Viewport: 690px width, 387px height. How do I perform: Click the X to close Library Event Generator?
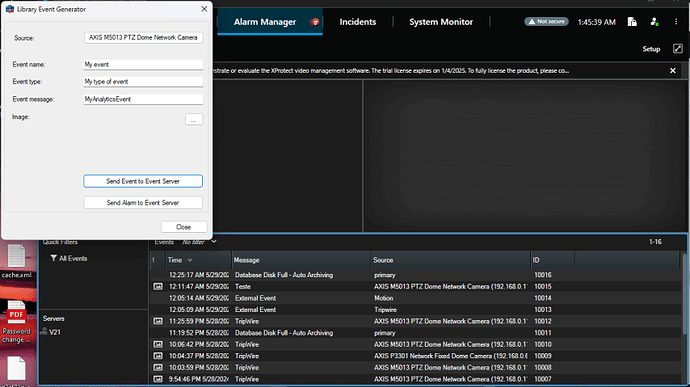(x=204, y=9)
